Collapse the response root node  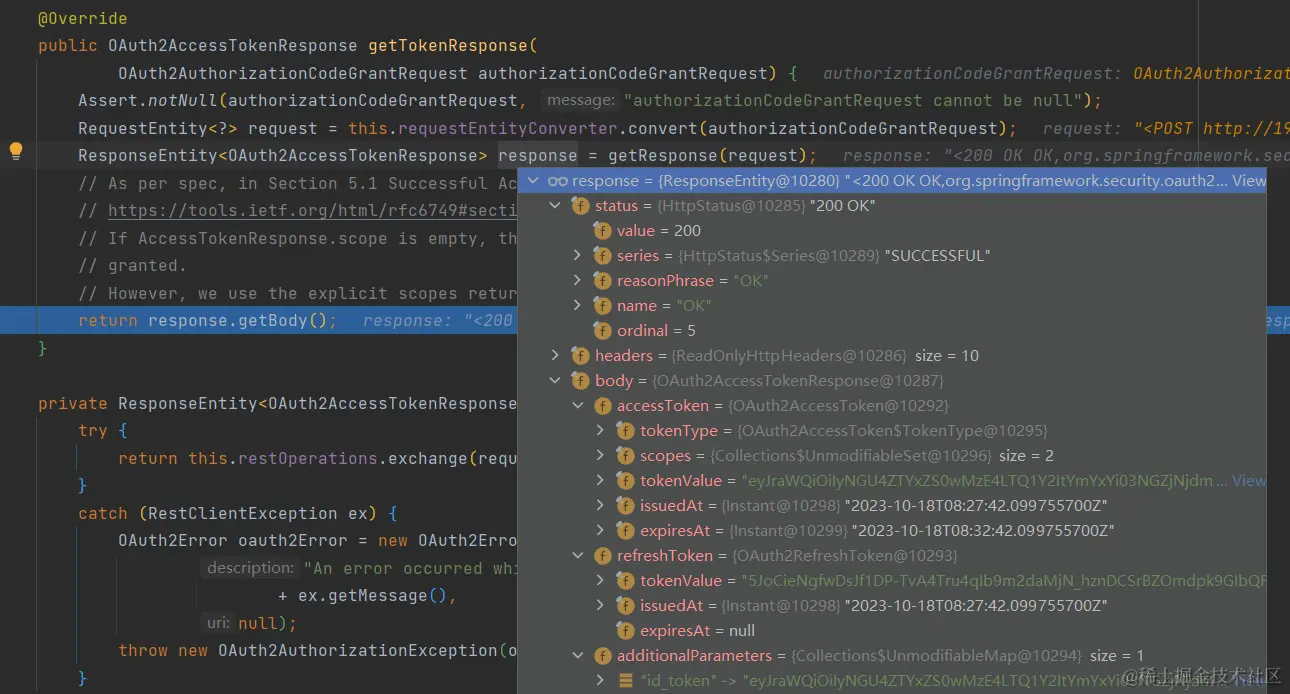(x=532, y=181)
